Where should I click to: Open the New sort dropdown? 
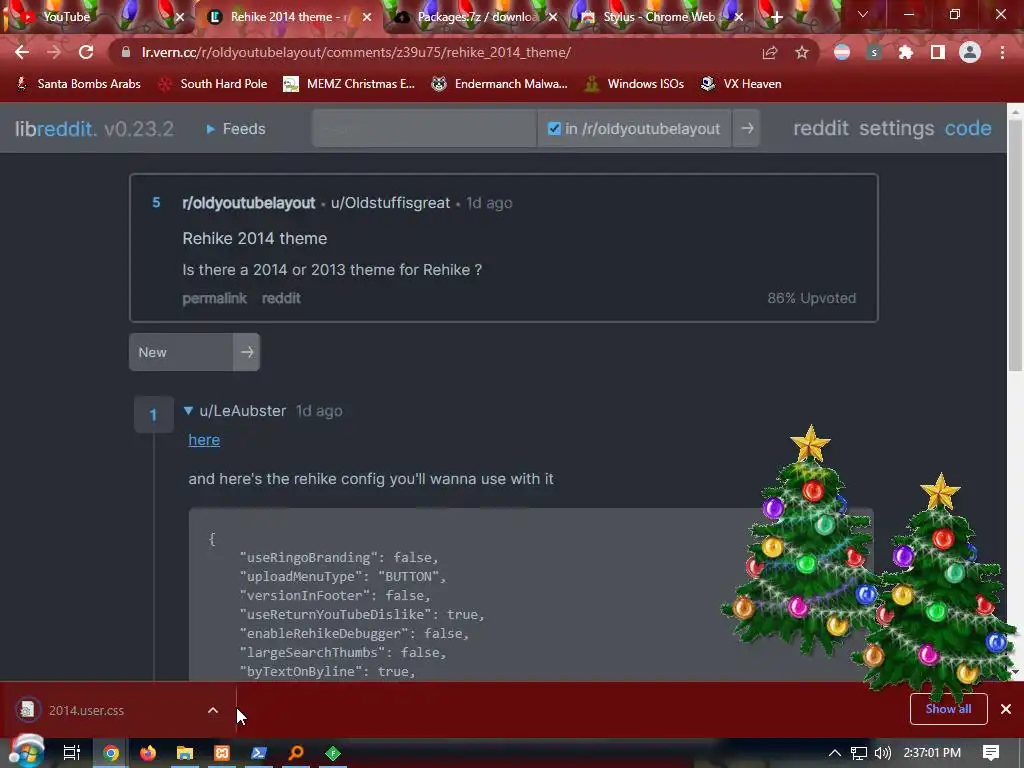point(181,352)
